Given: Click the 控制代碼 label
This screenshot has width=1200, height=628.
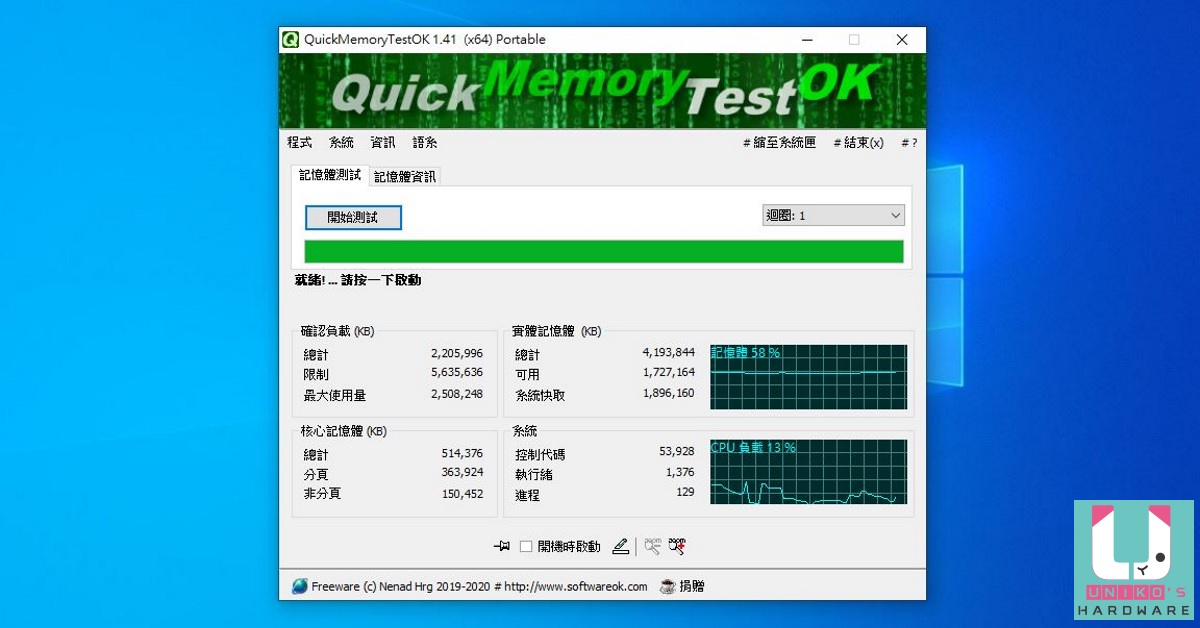Looking at the screenshot, I should 540,455.
